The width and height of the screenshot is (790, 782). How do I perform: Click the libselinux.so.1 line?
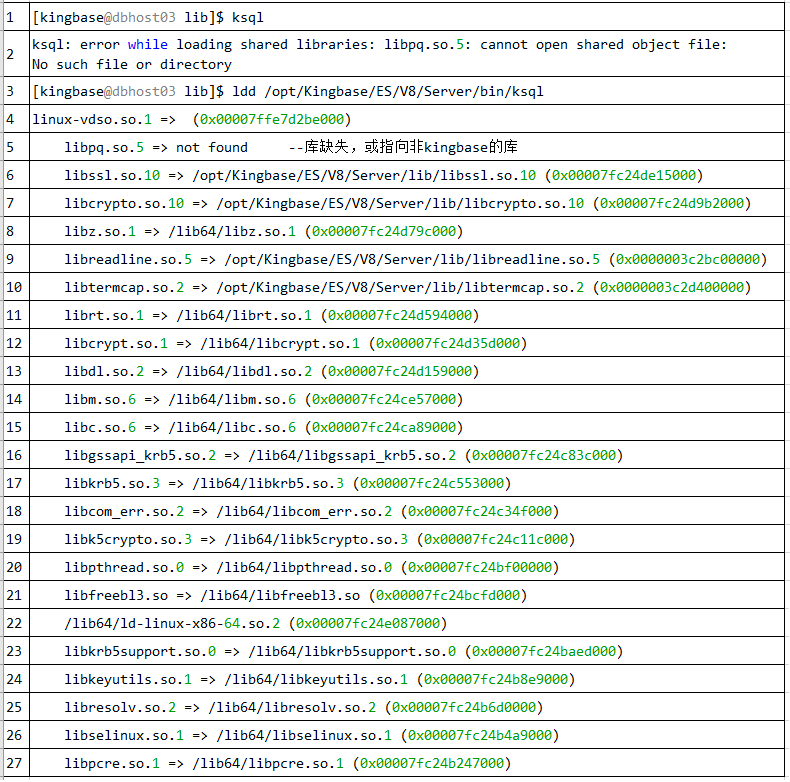[312, 736]
